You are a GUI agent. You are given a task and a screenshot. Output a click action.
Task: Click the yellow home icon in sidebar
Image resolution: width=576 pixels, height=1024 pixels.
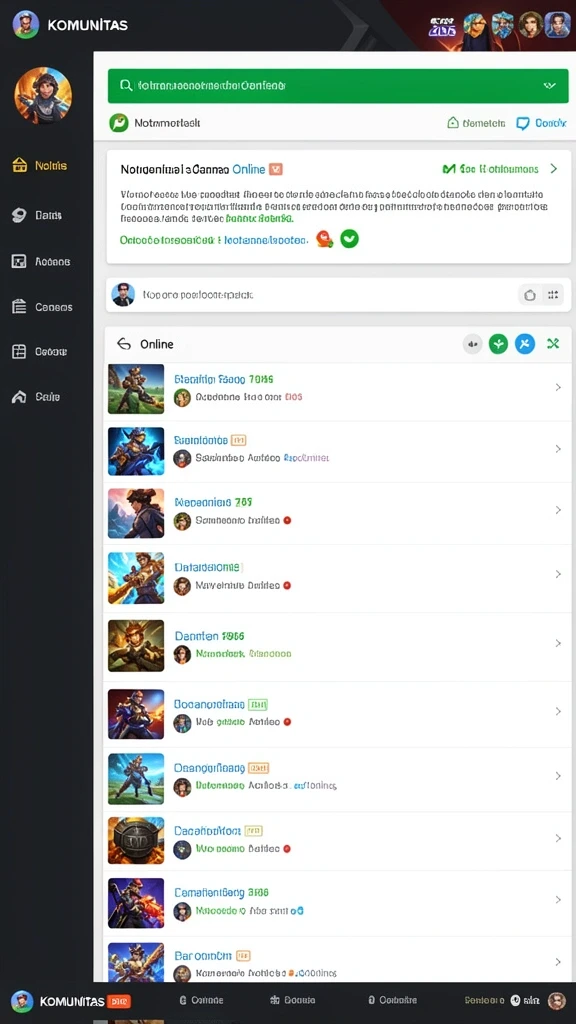(x=19, y=165)
